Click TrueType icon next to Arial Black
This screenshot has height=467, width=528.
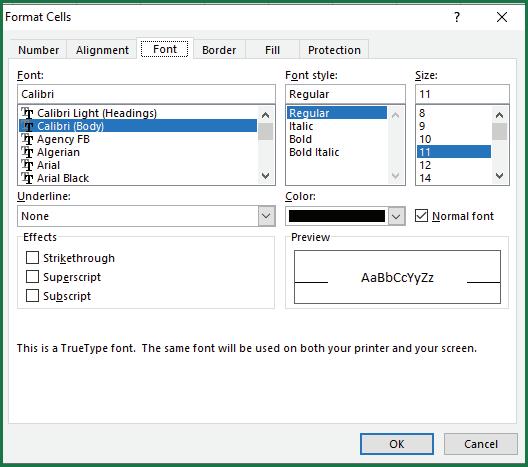point(27,178)
